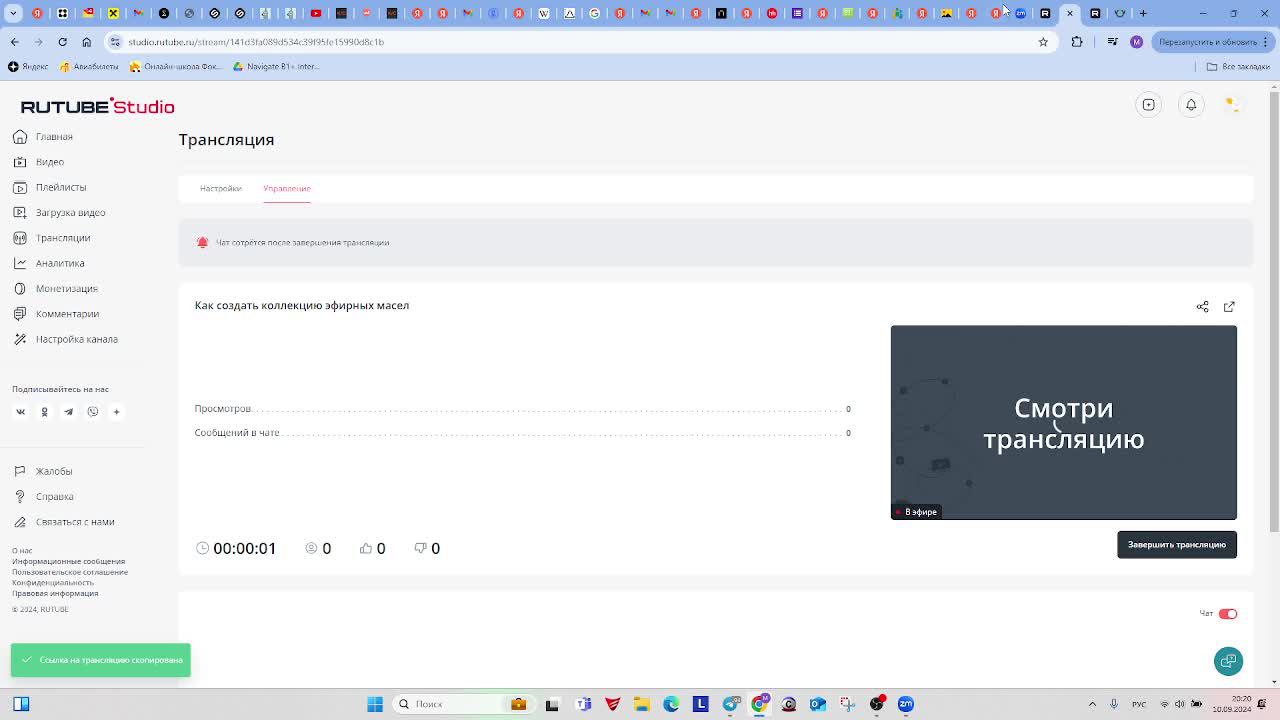Image resolution: width=1280 pixels, height=720 pixels.
Task: Open the support chat bubble button
Action: tap(1229, 661)
